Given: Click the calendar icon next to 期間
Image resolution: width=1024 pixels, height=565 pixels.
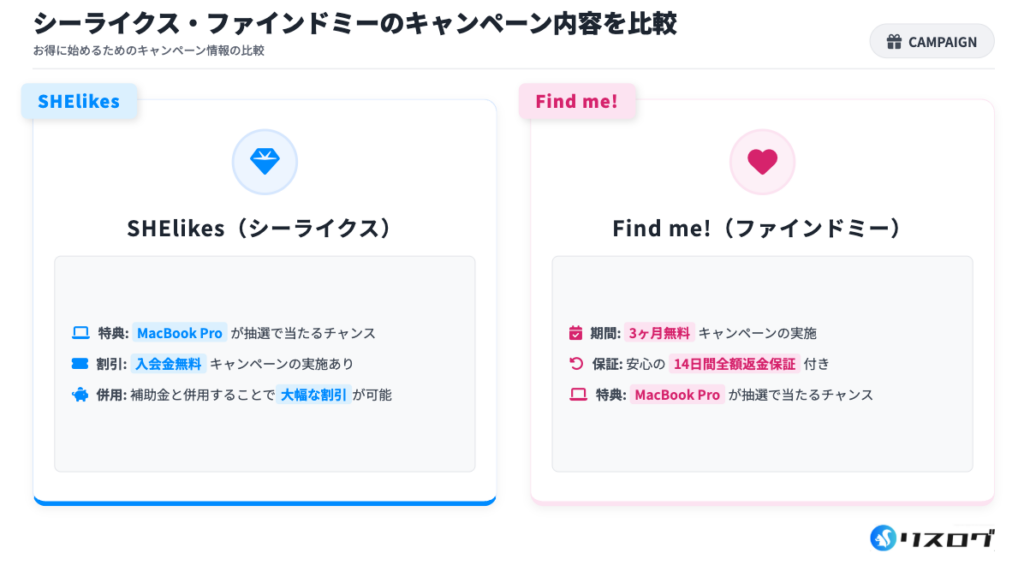Looking at the screenshot, I should 575,333.
